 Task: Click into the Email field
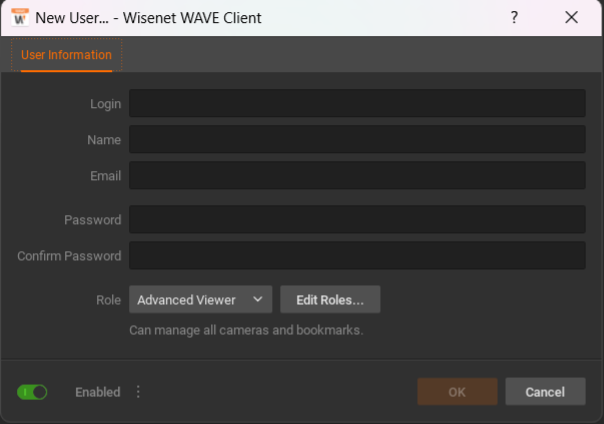[x=357, y=175]
